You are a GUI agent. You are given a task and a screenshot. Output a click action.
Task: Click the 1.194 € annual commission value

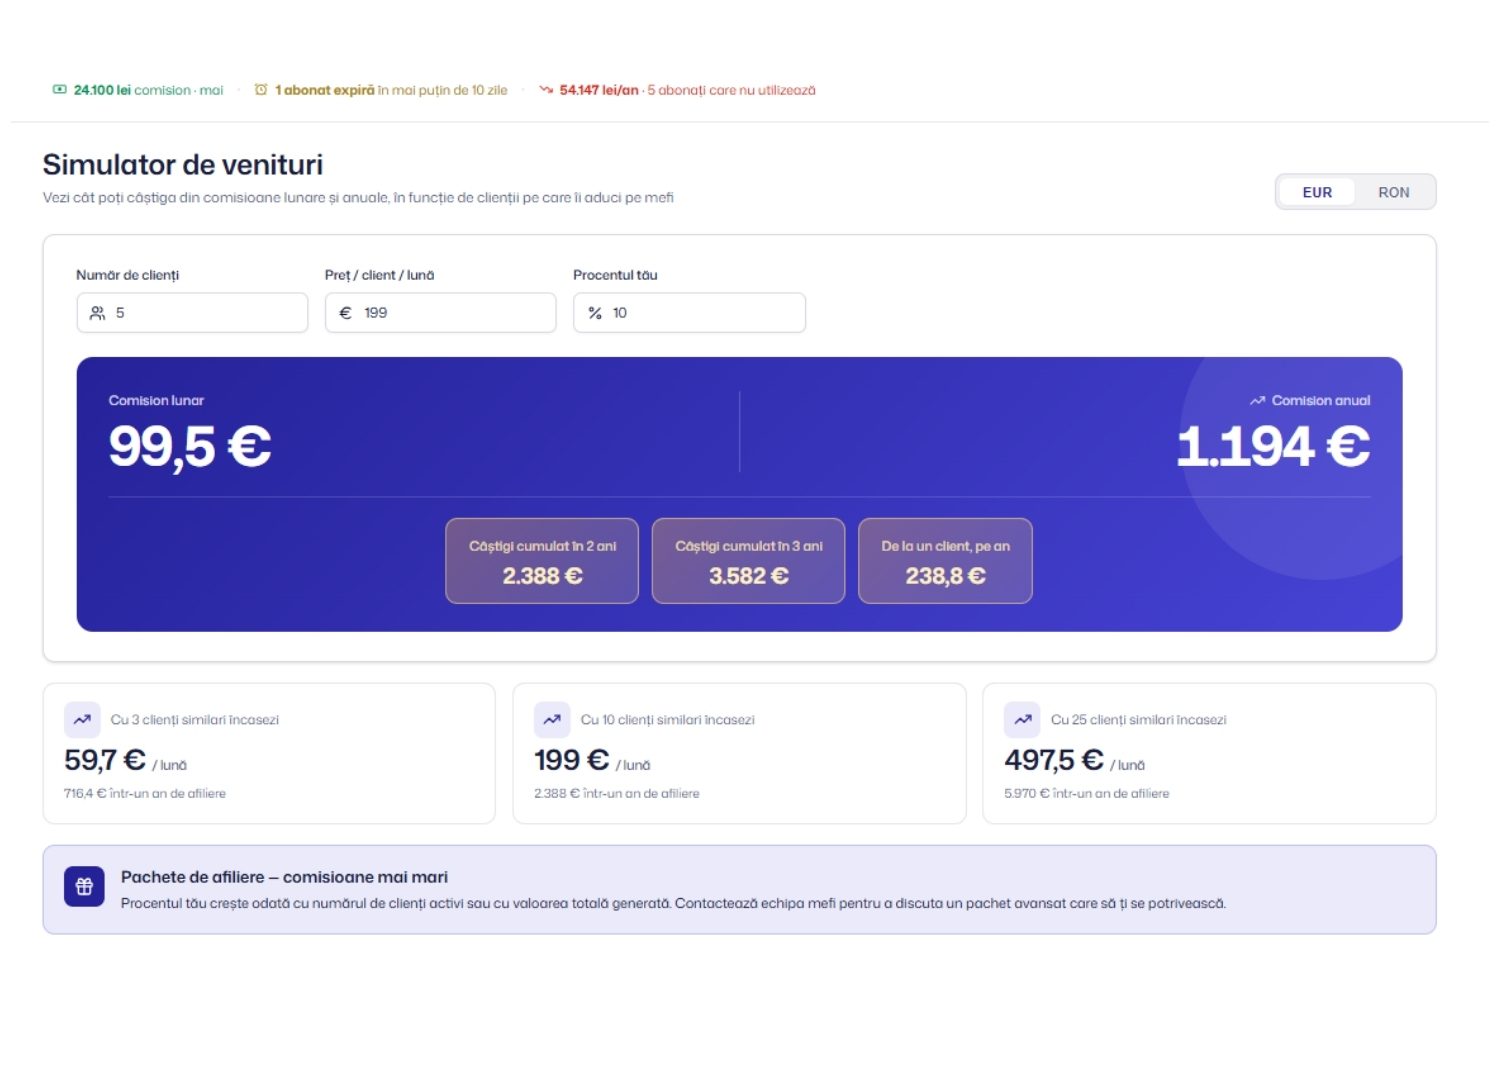point(1273,446)
